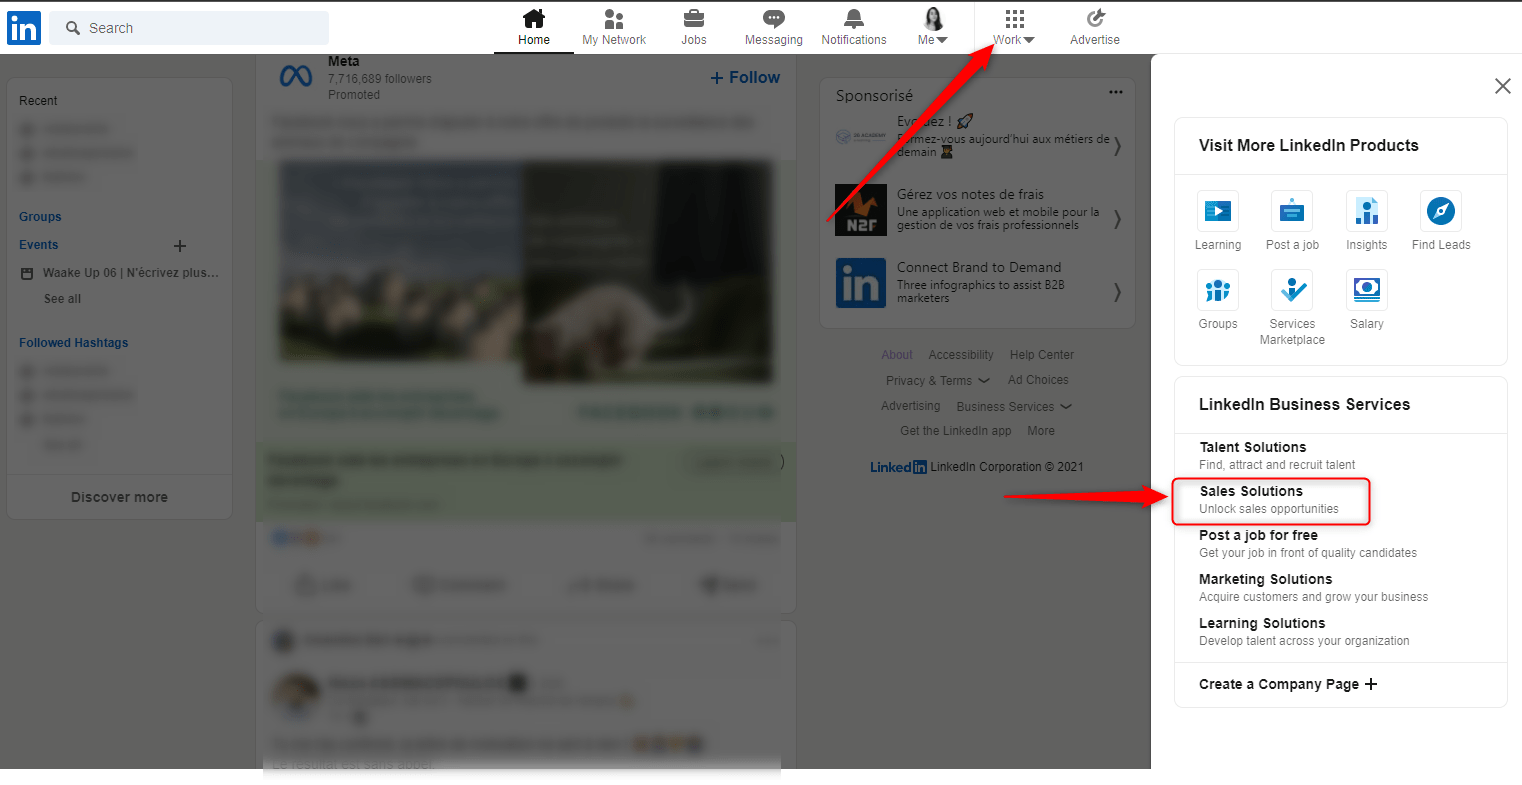Open the Groups product icon
The height and width of the screenshot is (785, 1522).
[1218, 290]
